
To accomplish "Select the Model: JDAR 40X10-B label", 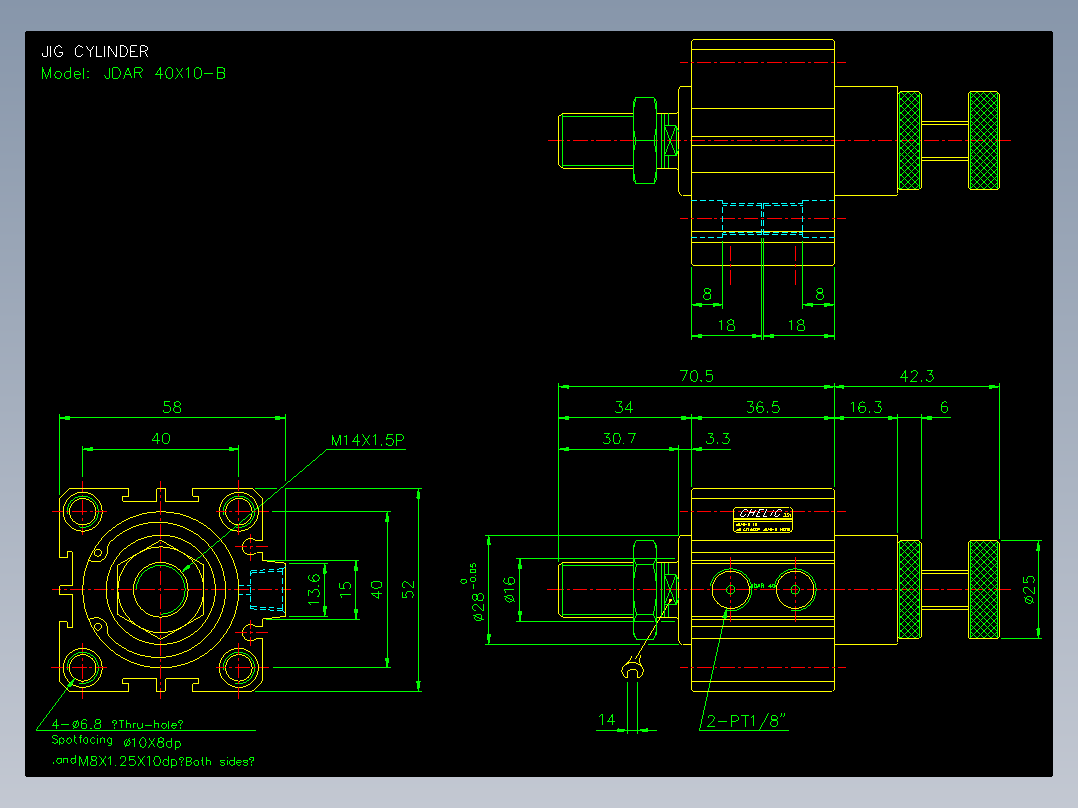I will coord(133,74).
